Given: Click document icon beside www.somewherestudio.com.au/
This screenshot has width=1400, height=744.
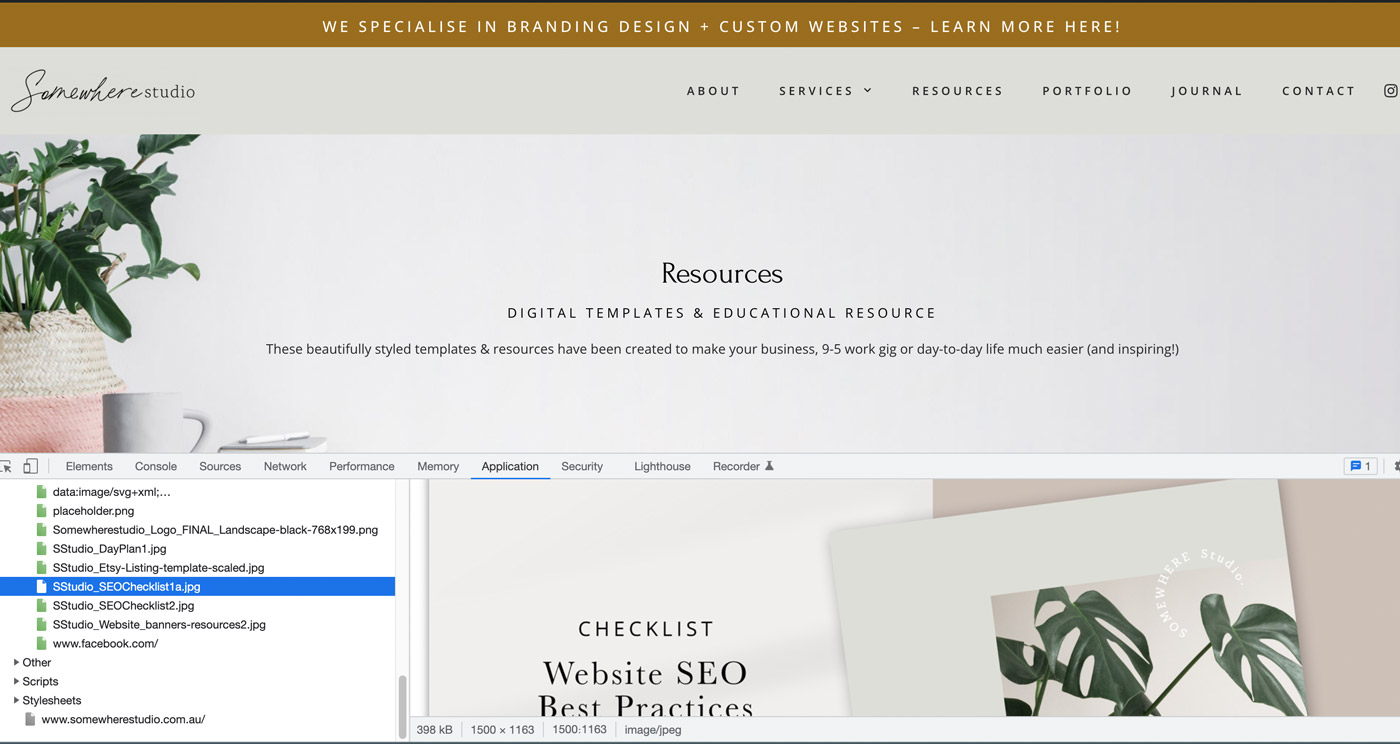Looking at the screenshot, I should [x=30, y=720].
